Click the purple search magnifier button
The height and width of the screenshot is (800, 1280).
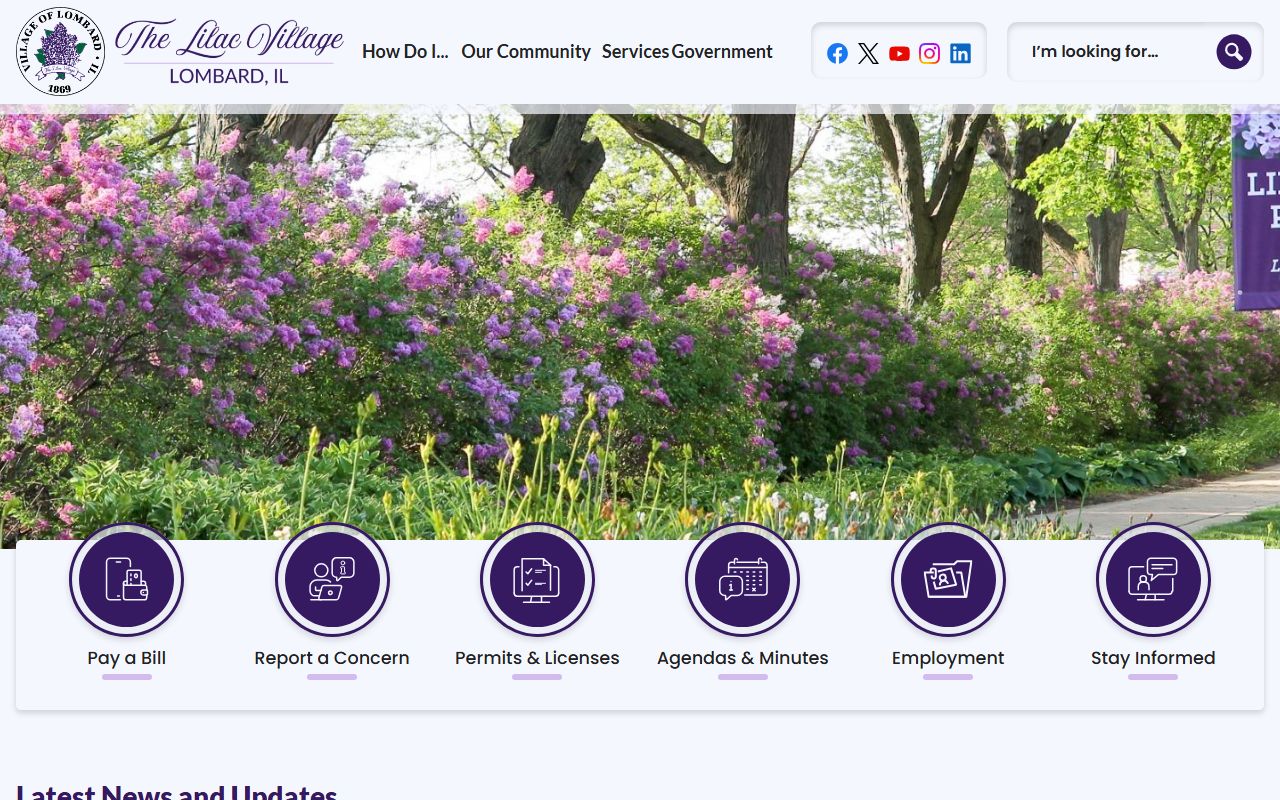[x=1234, y=51]
